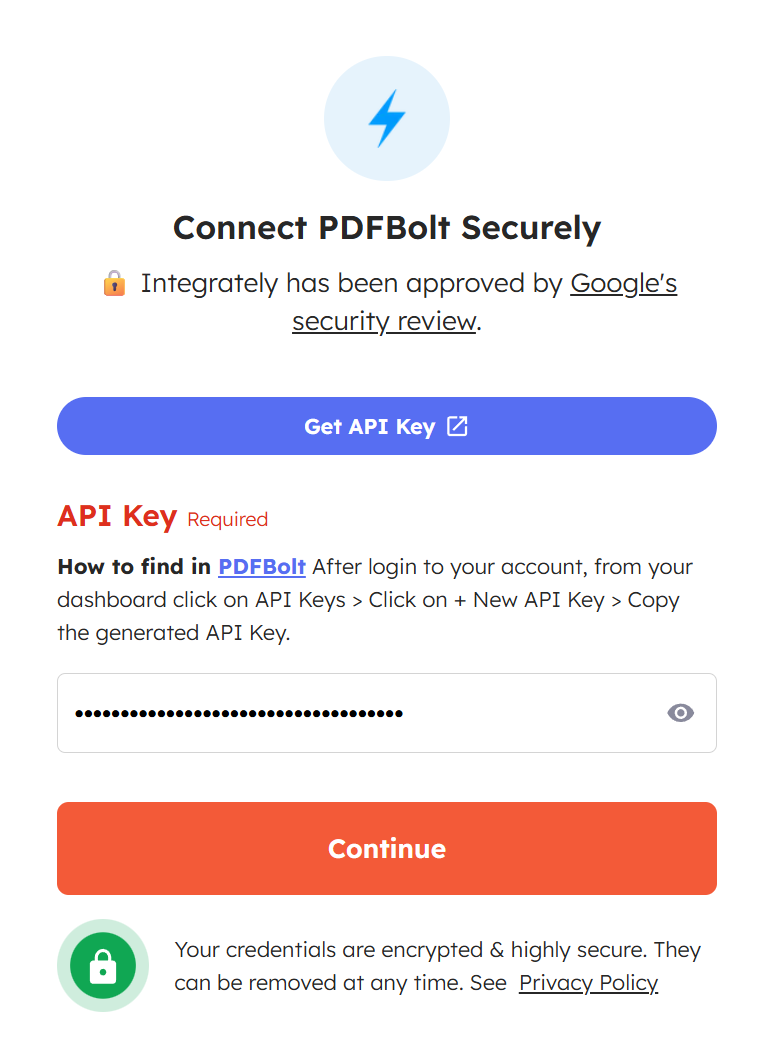
Task: Open the PDFBolt website link
Action: coord(261,567)
